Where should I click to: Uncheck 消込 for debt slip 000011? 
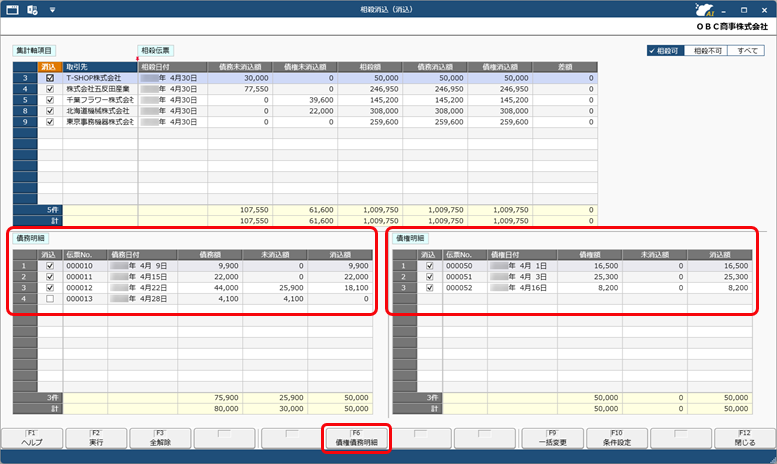point(50,277)
